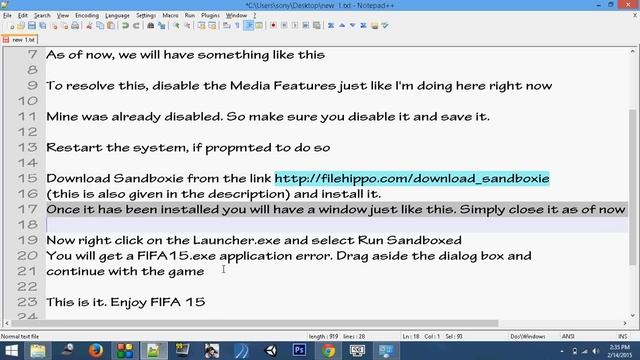
Task: Toggle synchronized vertical scrolling
Action: [x=201, y=26]
